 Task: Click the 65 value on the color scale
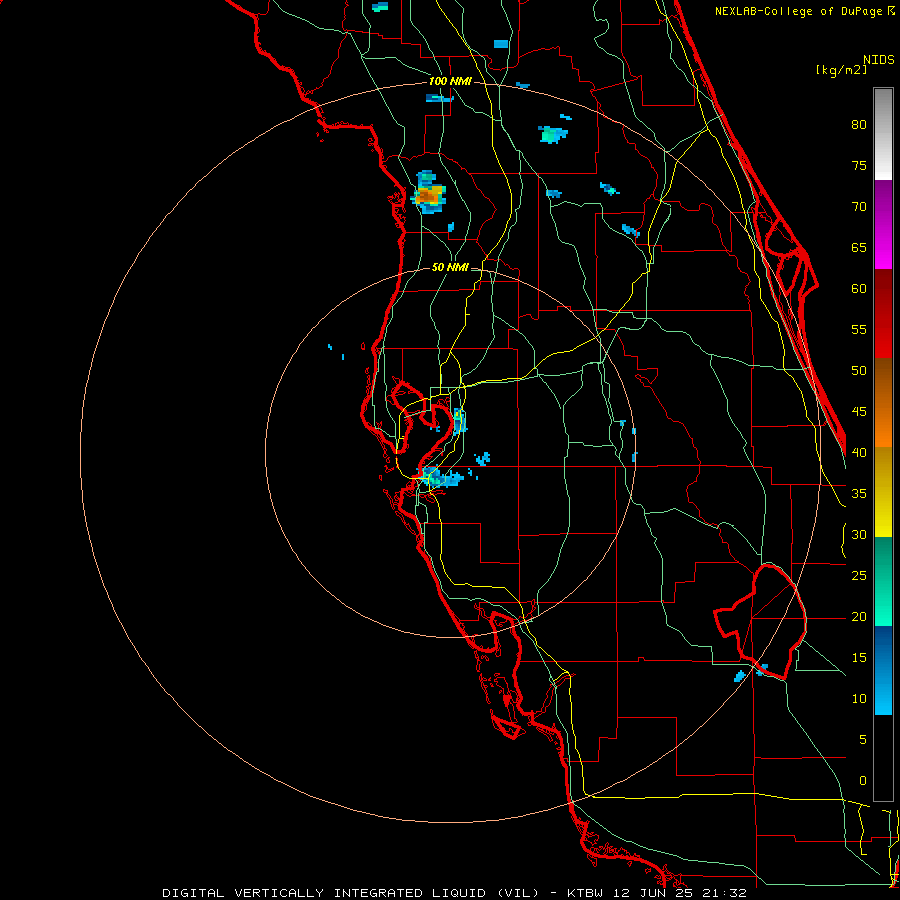point(859,247)
